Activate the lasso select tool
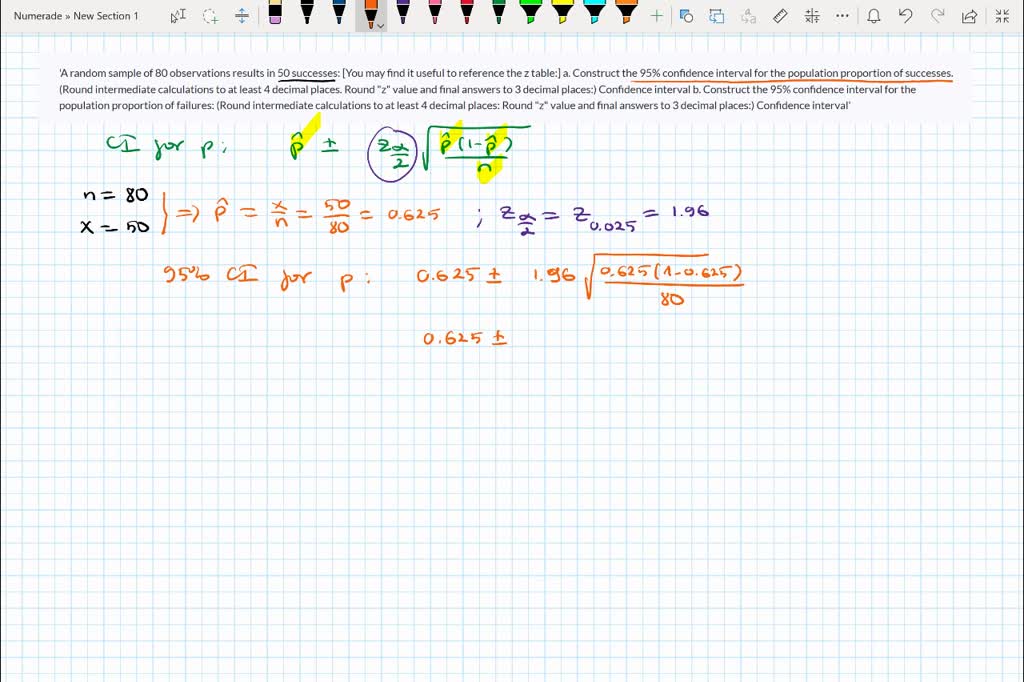1024x682 pixels. (208, 16)
